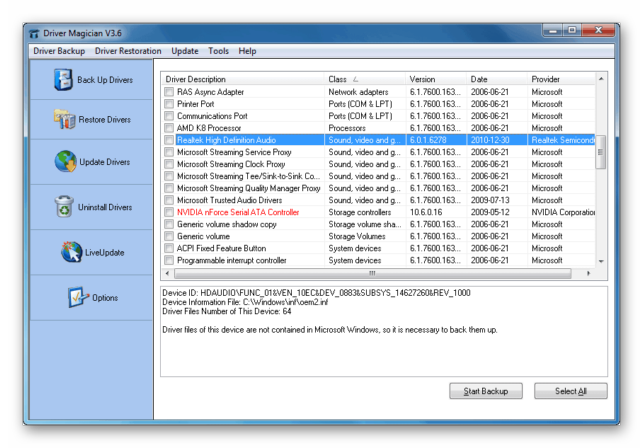Click the Network adapters class cell
This screenshot has height=448, width=643.
(358, 92)
